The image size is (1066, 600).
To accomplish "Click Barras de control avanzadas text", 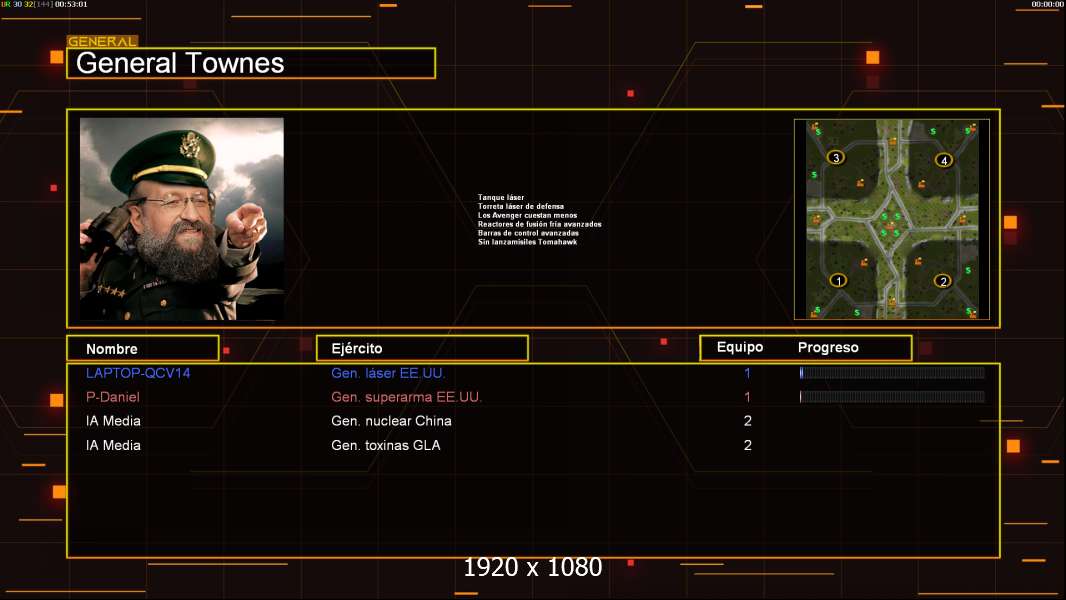I will click(x=528, y=233).
